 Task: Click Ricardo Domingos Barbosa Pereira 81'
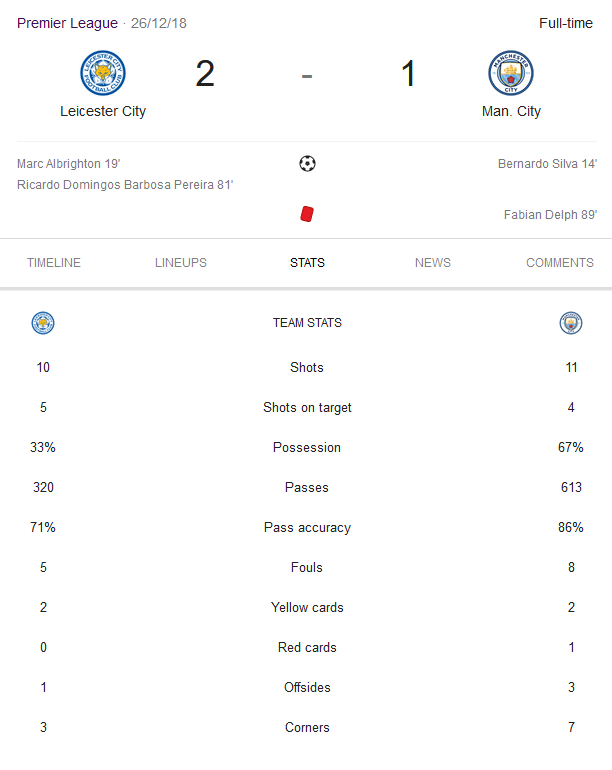point(125,185)
